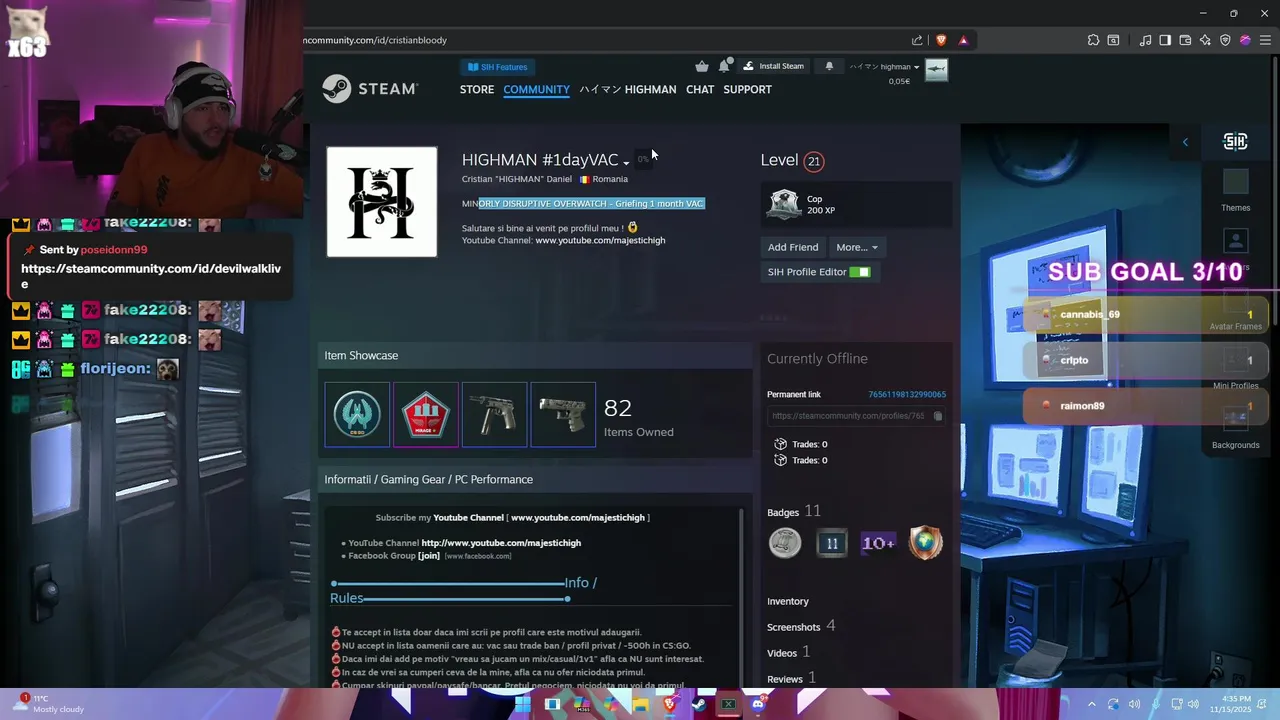This screenshot has height=720, width=1280.
Task: Click the globe shield badge
Action: [925, 543]
